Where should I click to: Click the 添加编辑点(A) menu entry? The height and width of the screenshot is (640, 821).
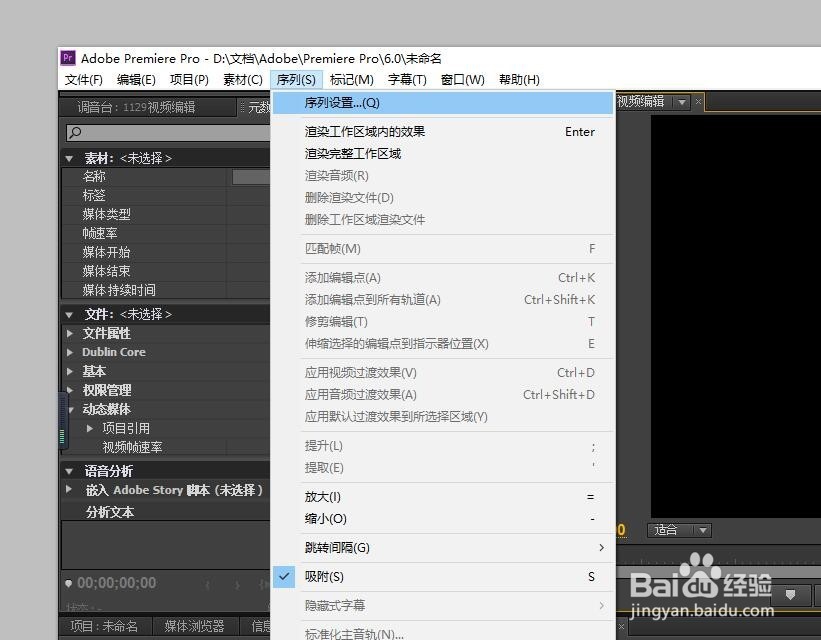tap(443, 278)
